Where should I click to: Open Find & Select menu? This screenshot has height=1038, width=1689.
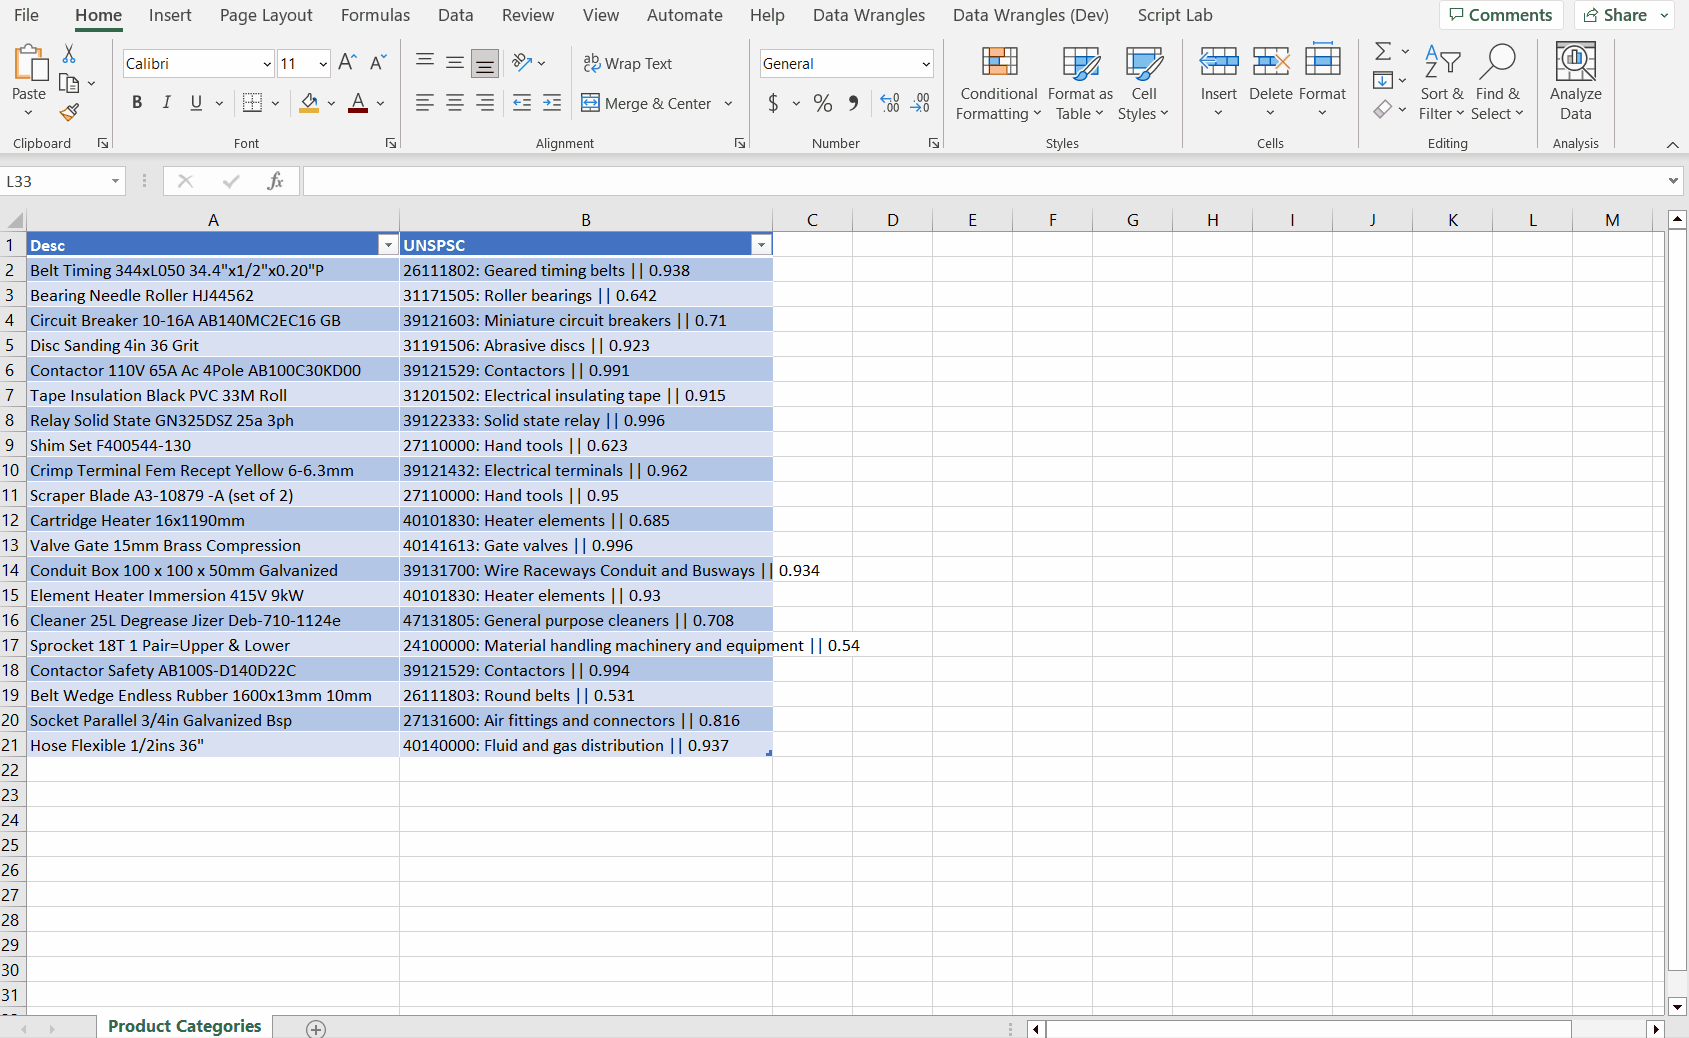click(x=1497, y=82)
